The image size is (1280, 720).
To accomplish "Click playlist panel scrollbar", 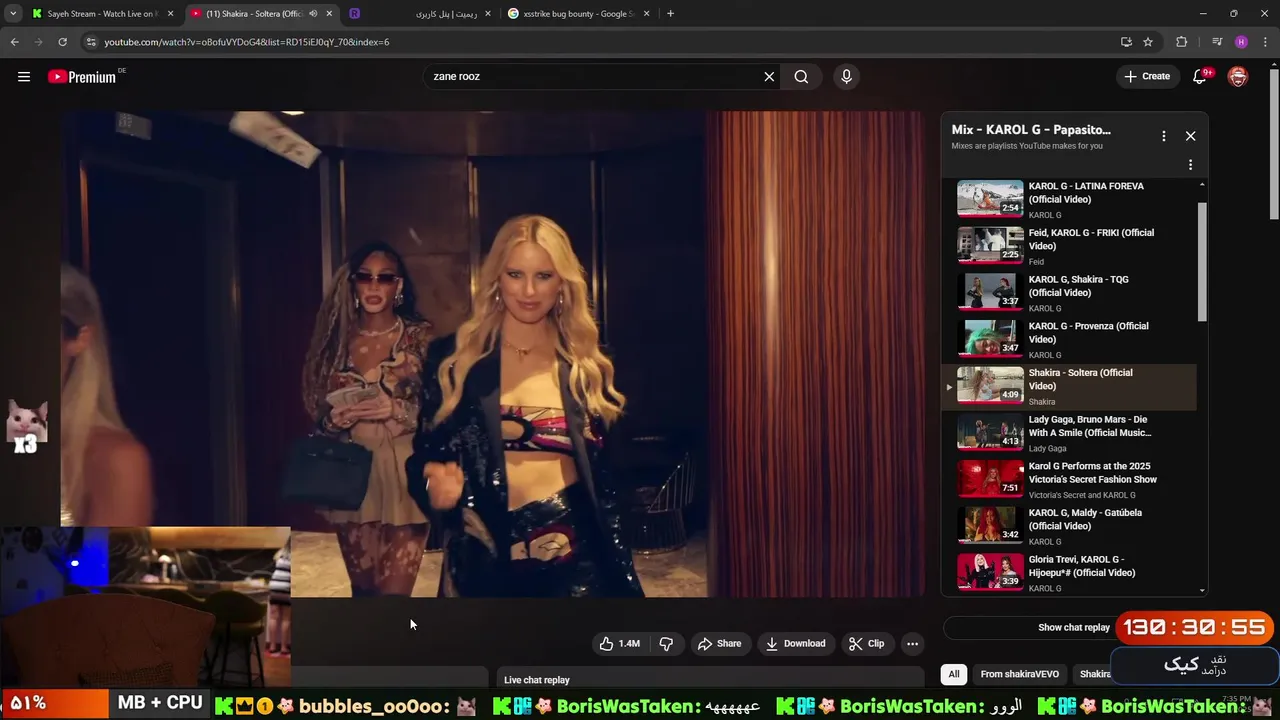I will pos(1202,262).
